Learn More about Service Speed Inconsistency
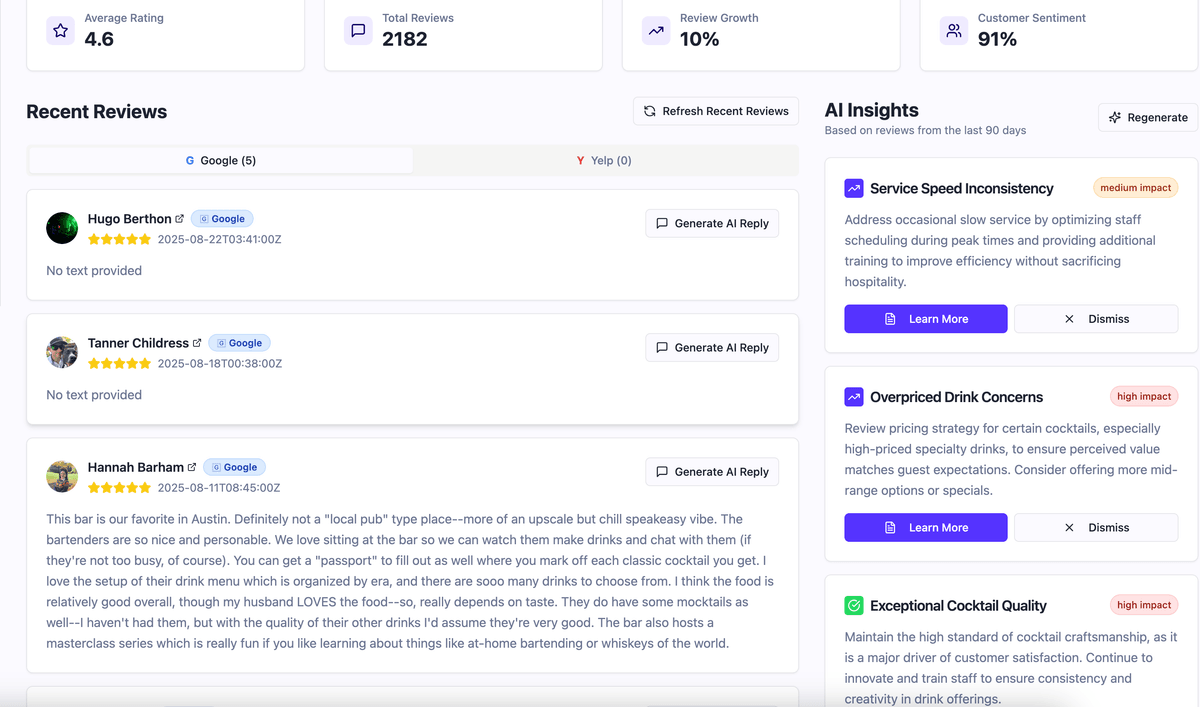The height and width of the screenshot is (707, 1200). tap(926, 319)
